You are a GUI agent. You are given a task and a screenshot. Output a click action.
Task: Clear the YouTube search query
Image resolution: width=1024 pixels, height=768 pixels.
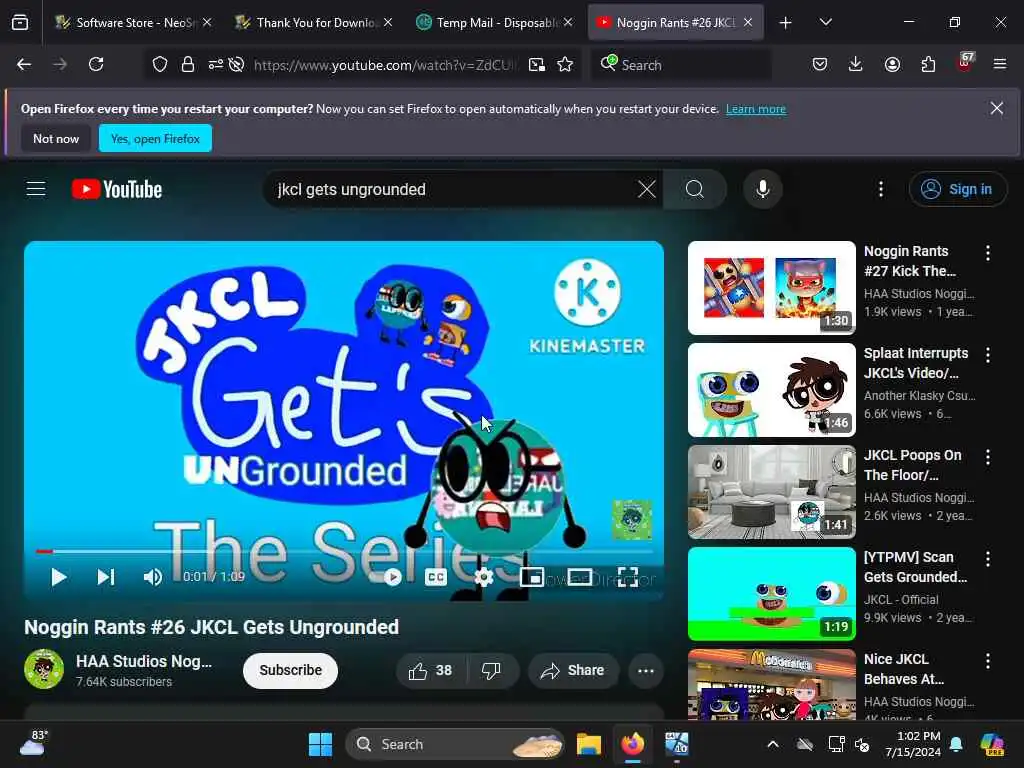point(647,189)
